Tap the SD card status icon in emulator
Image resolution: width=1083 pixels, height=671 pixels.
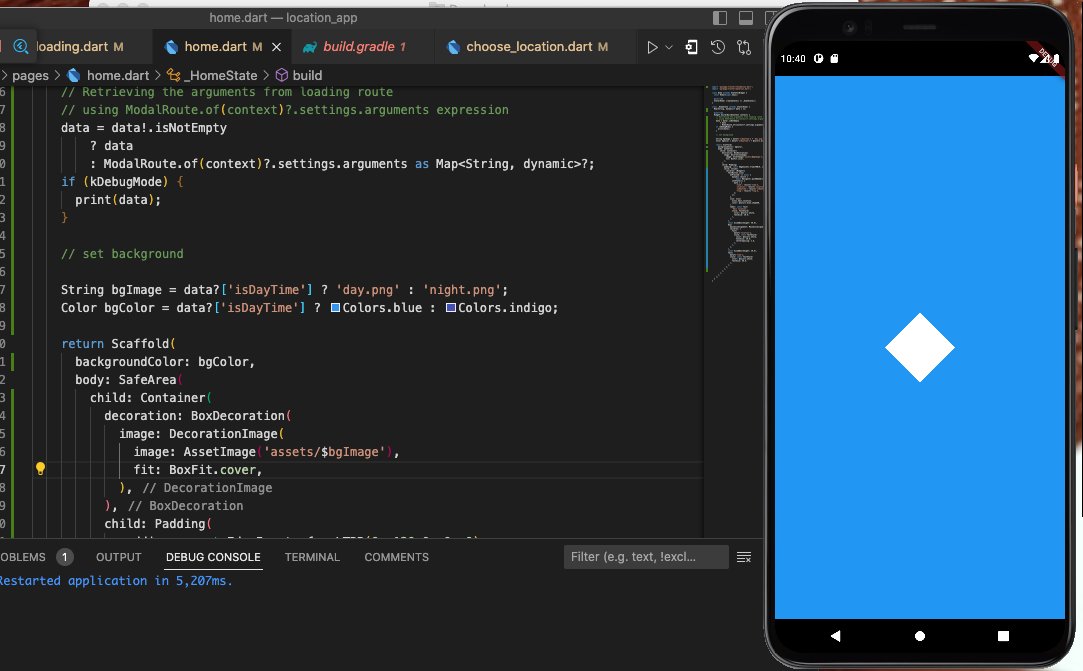pos(834,59)
